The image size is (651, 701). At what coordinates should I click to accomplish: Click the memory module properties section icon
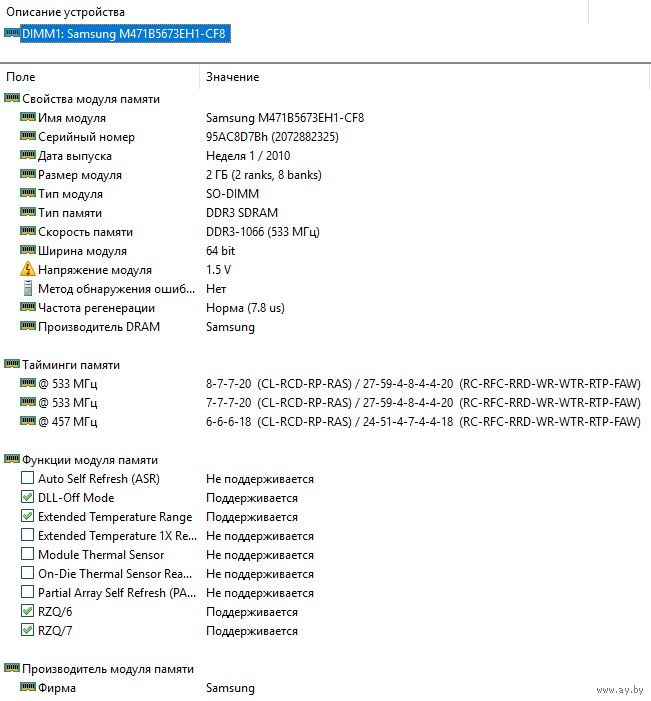pyautogui.click(x=12, y=99)
